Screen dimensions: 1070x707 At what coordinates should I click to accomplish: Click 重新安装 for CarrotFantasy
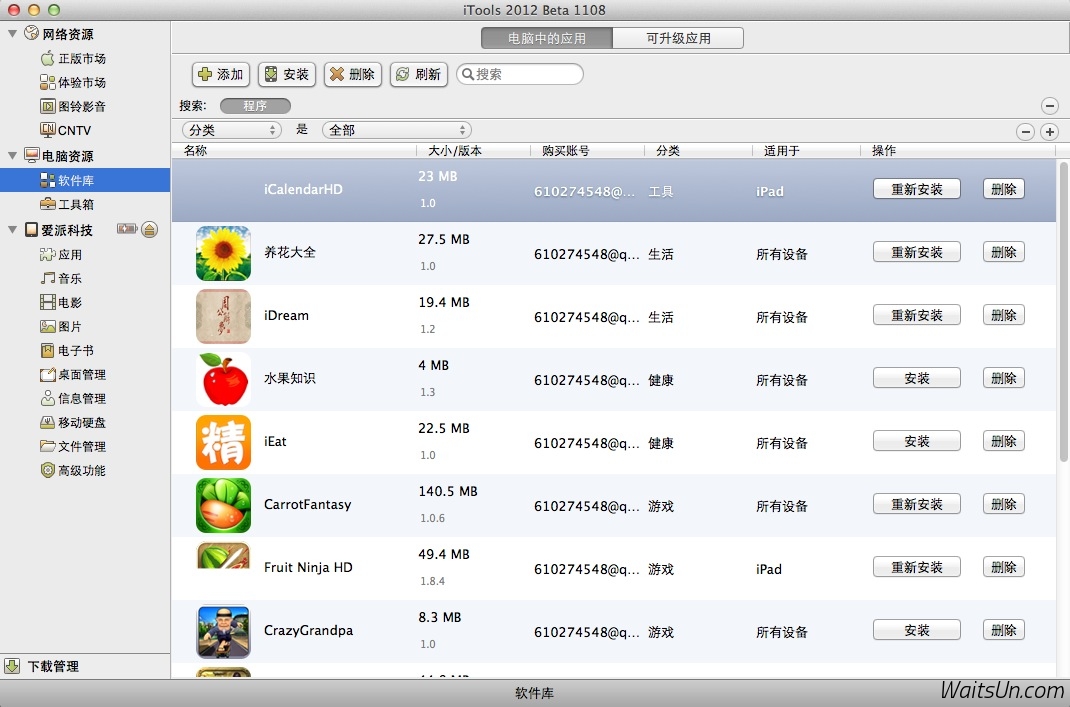tap(916, 505)
